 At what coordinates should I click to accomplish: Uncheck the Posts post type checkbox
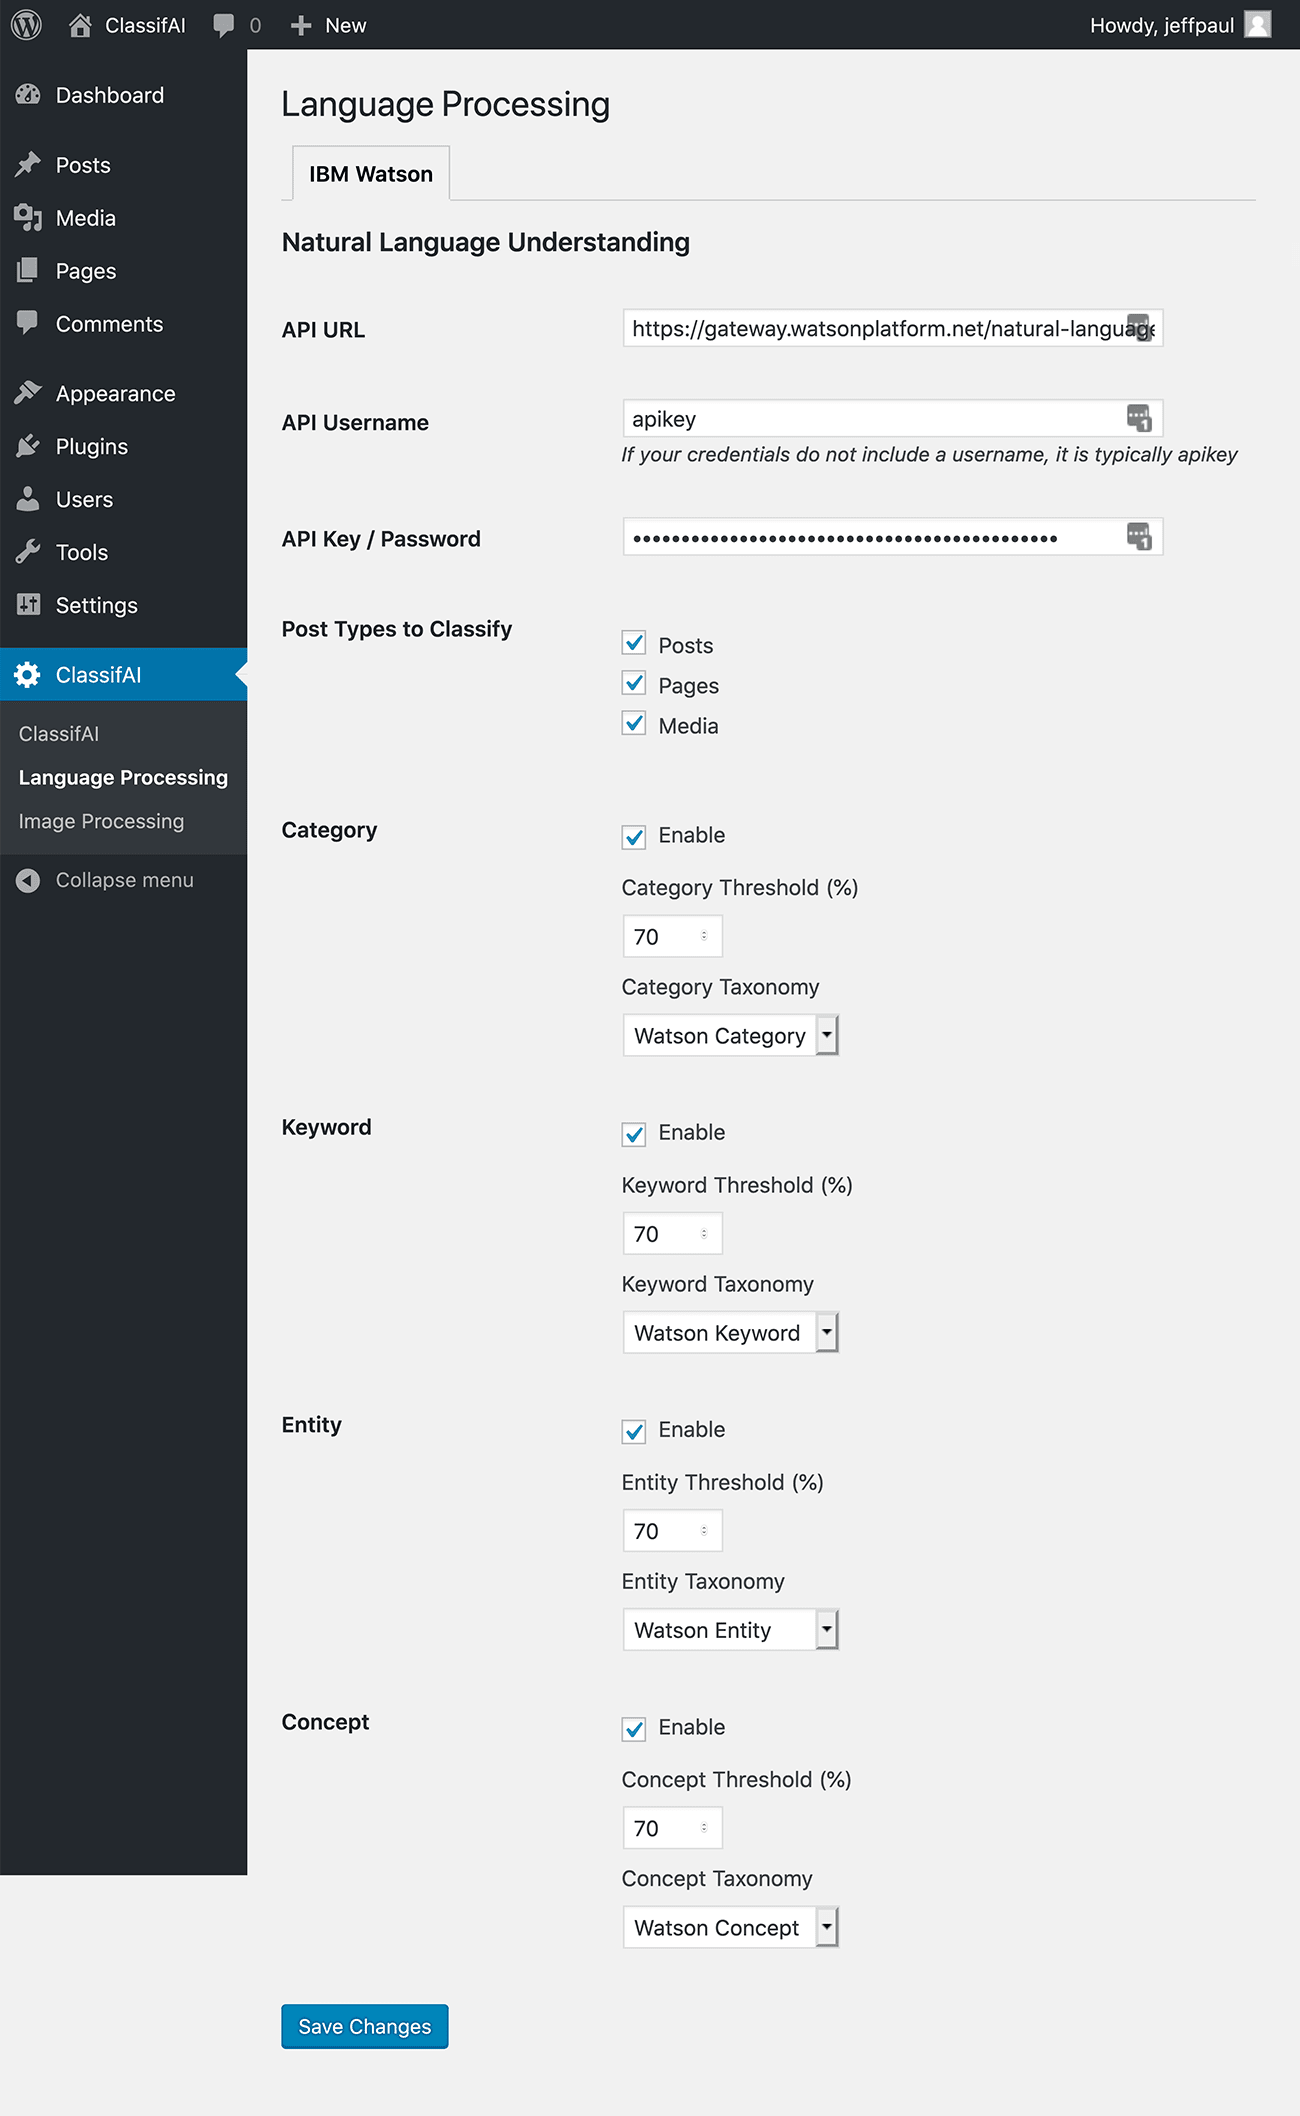[634, 643]
